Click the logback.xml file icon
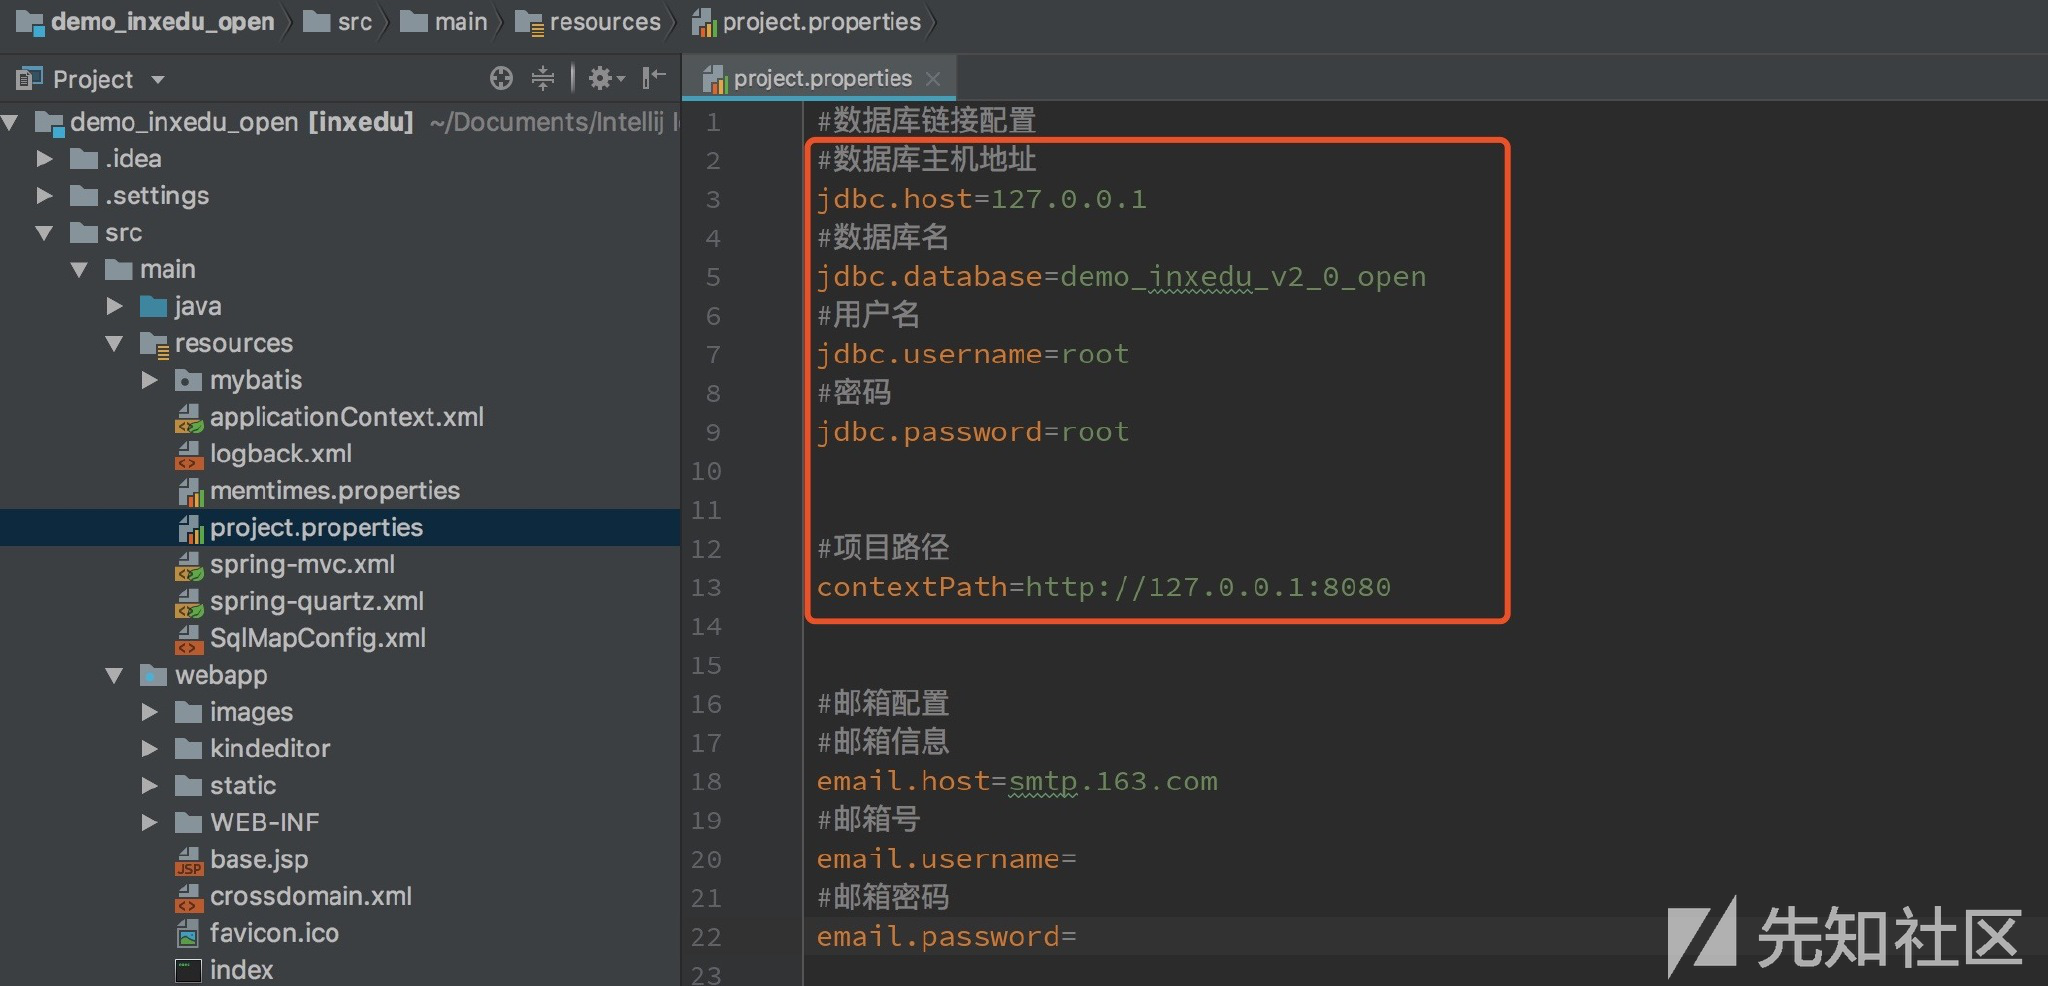The width and height of the screenshot is (2048, 986). pos(189,455)
